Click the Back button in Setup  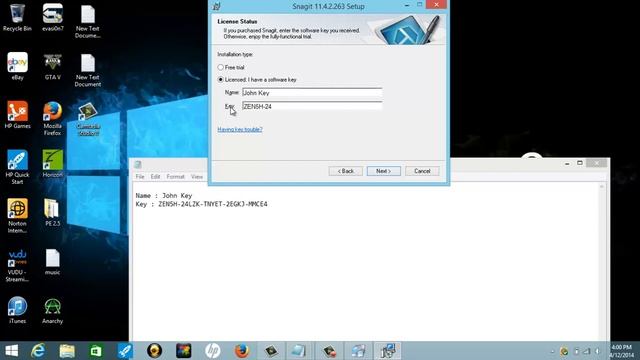tap(345, 171)
